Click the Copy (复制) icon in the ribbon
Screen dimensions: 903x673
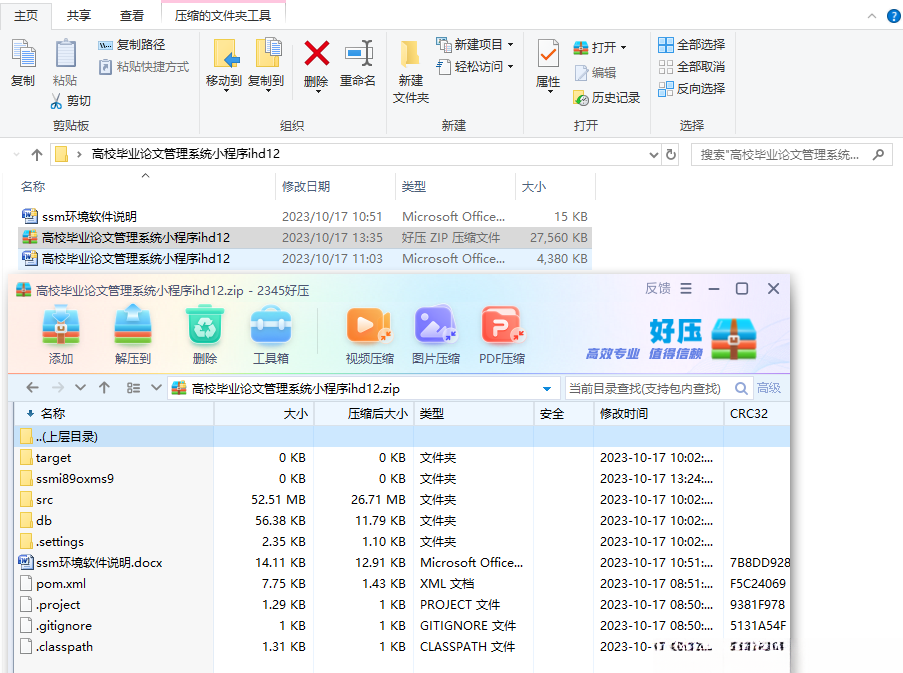(x=23, y=55)
